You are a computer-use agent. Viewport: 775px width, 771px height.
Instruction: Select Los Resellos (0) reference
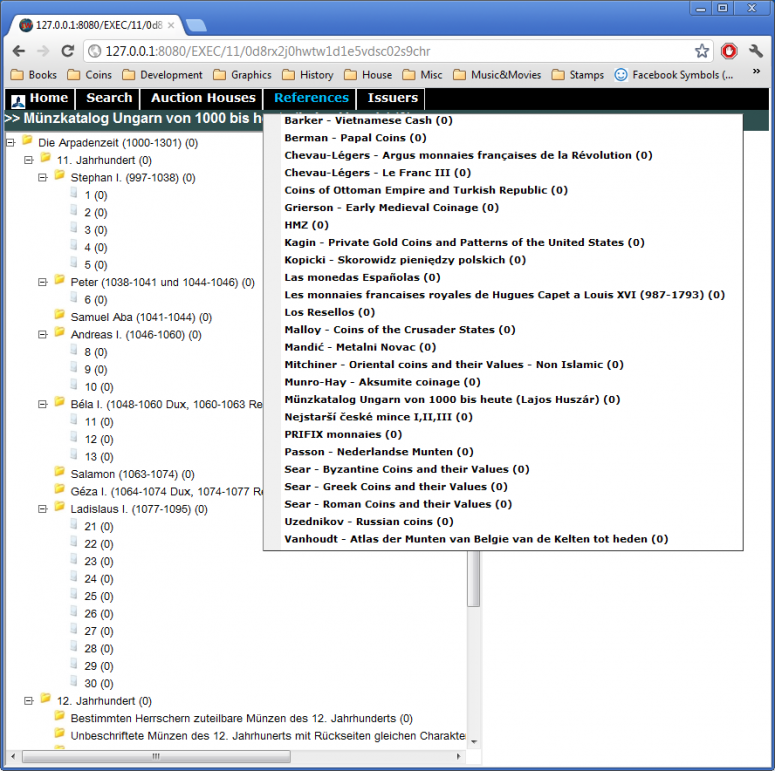pyautogui.click(x=330, y=312)
